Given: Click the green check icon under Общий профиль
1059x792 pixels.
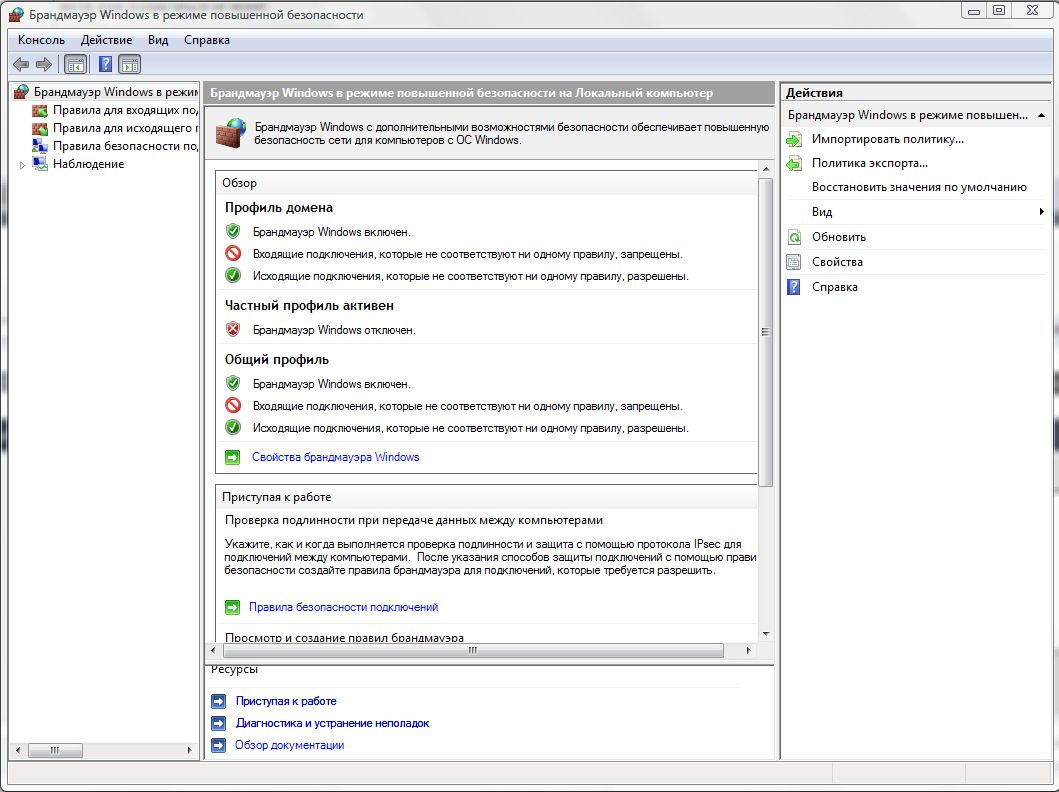Looking at the screenshot, I should (x=233, y=427).
